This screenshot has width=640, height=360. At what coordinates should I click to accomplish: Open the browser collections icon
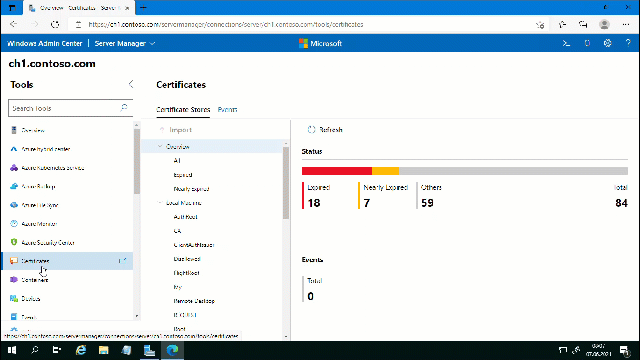(583, 24)
